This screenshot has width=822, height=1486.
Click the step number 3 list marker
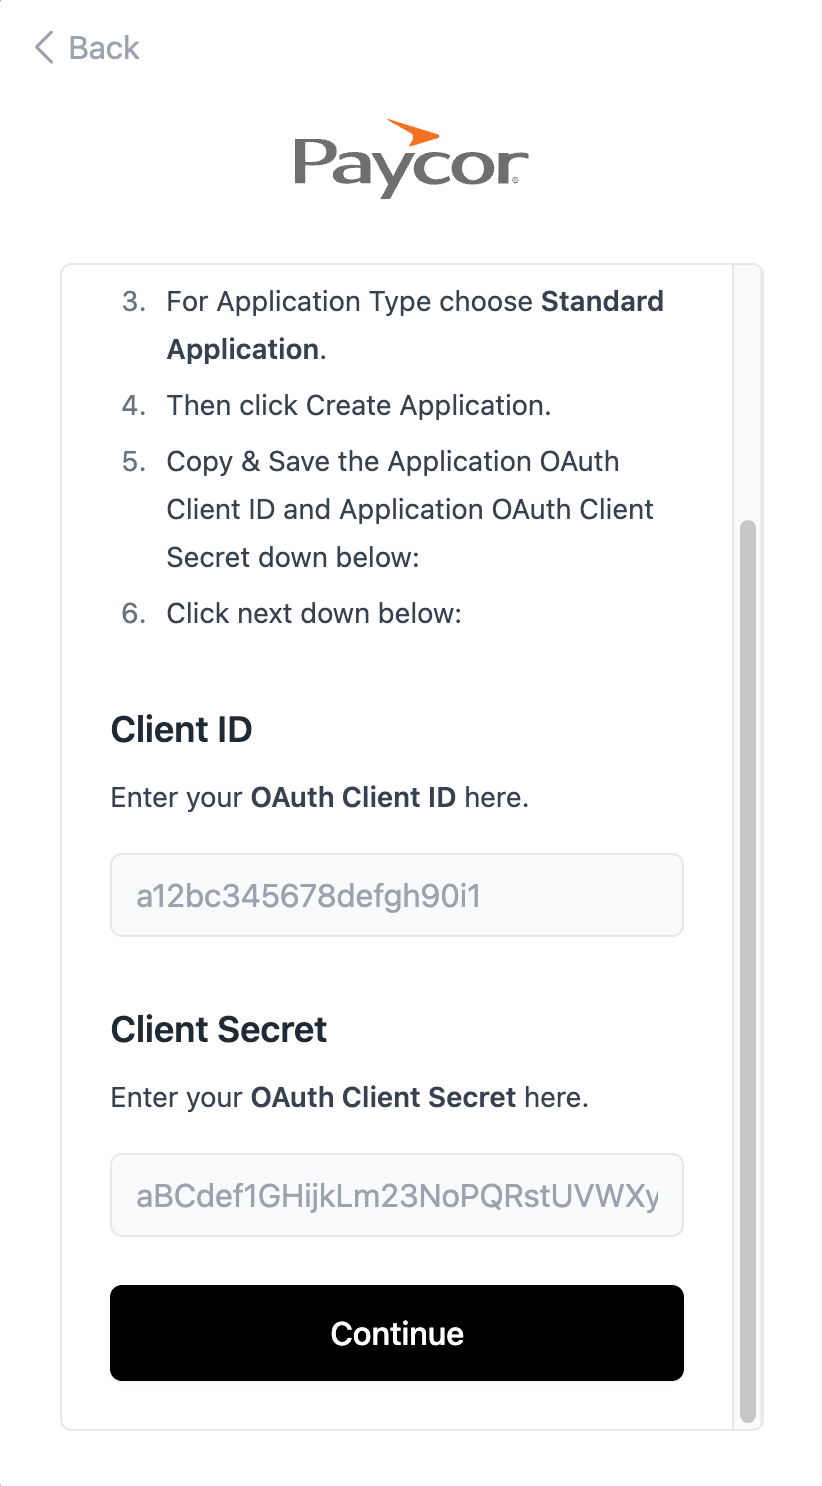tap(133, 302)
